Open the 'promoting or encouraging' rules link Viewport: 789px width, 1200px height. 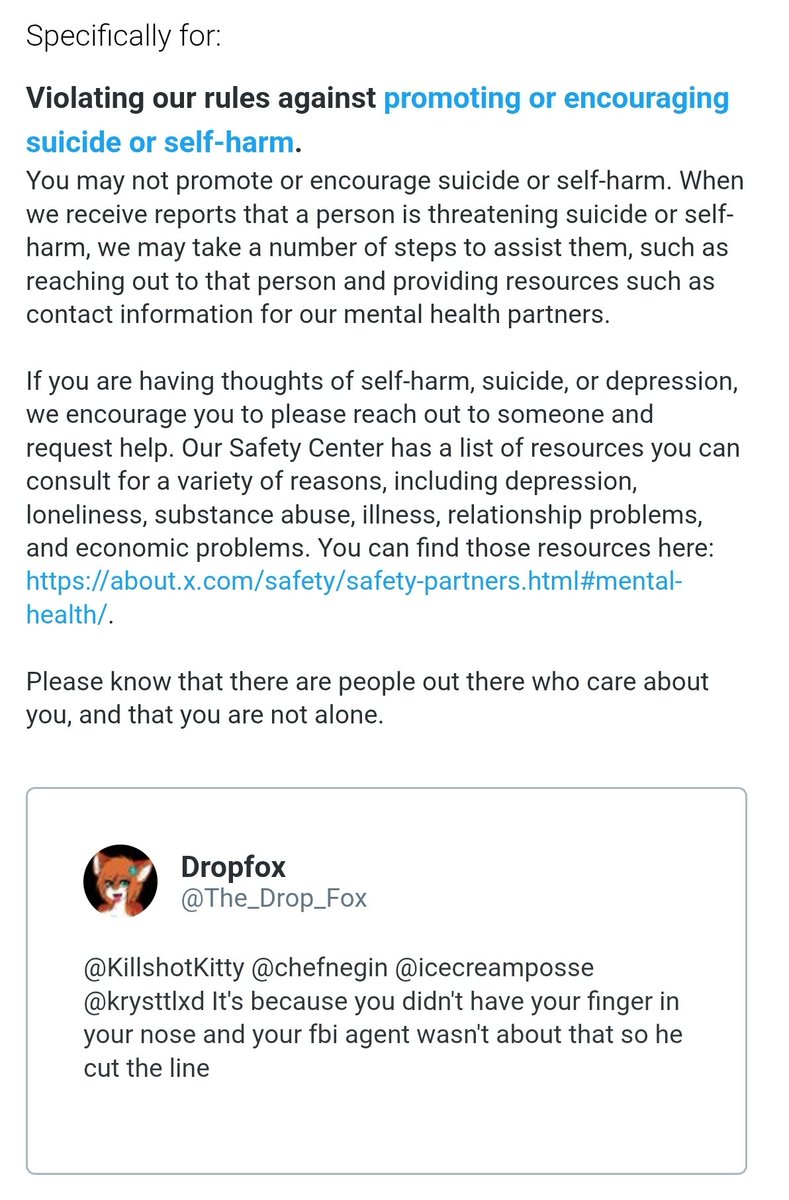pos(556,99)
